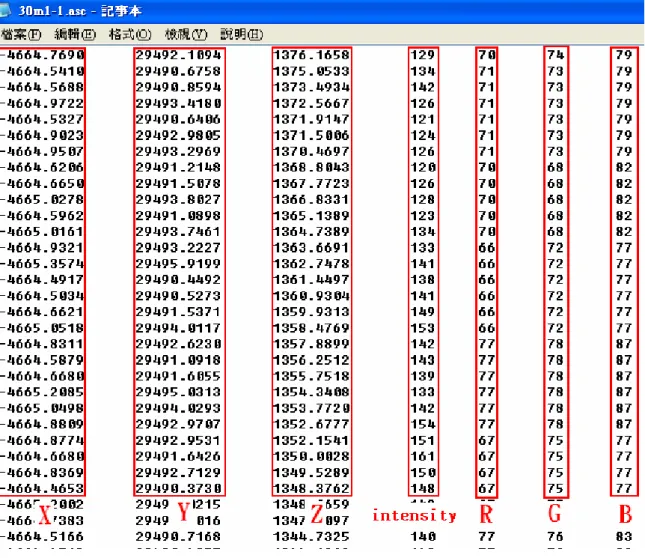Click the intensity value 143
The image size is (645, 558).
[x=423, y=360]
